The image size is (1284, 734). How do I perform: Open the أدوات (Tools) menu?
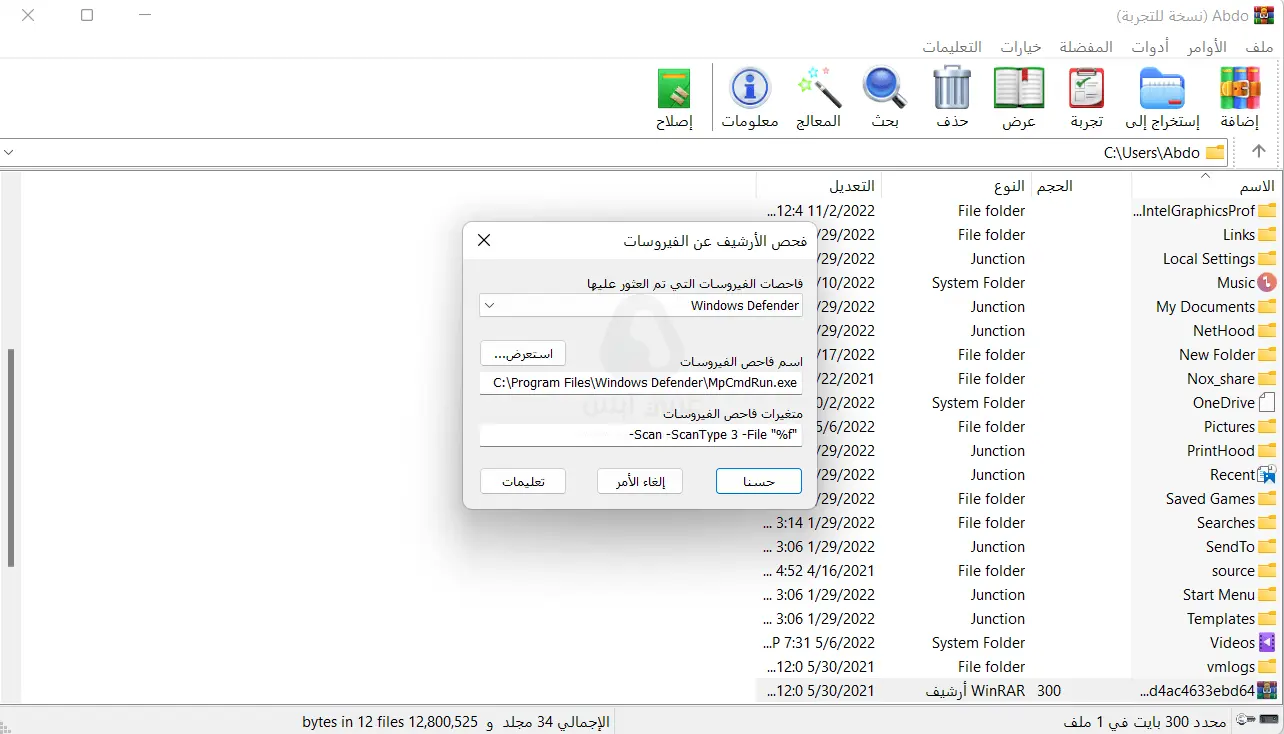click(x=1150, y=46)
